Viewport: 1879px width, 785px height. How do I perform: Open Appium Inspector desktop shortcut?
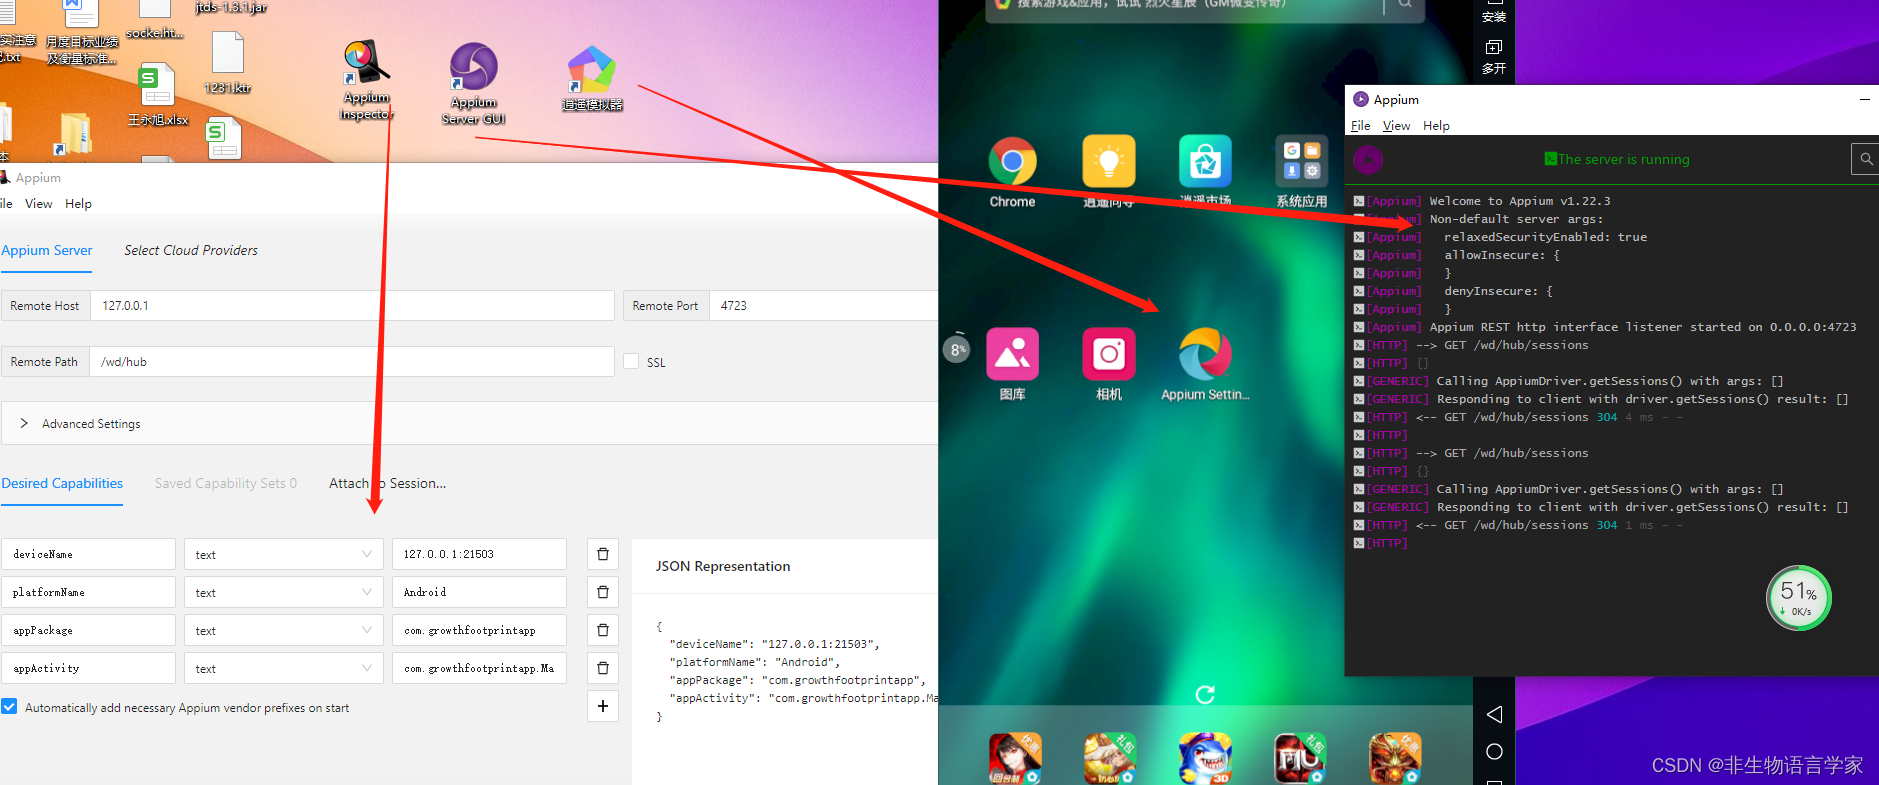point(366,80)
